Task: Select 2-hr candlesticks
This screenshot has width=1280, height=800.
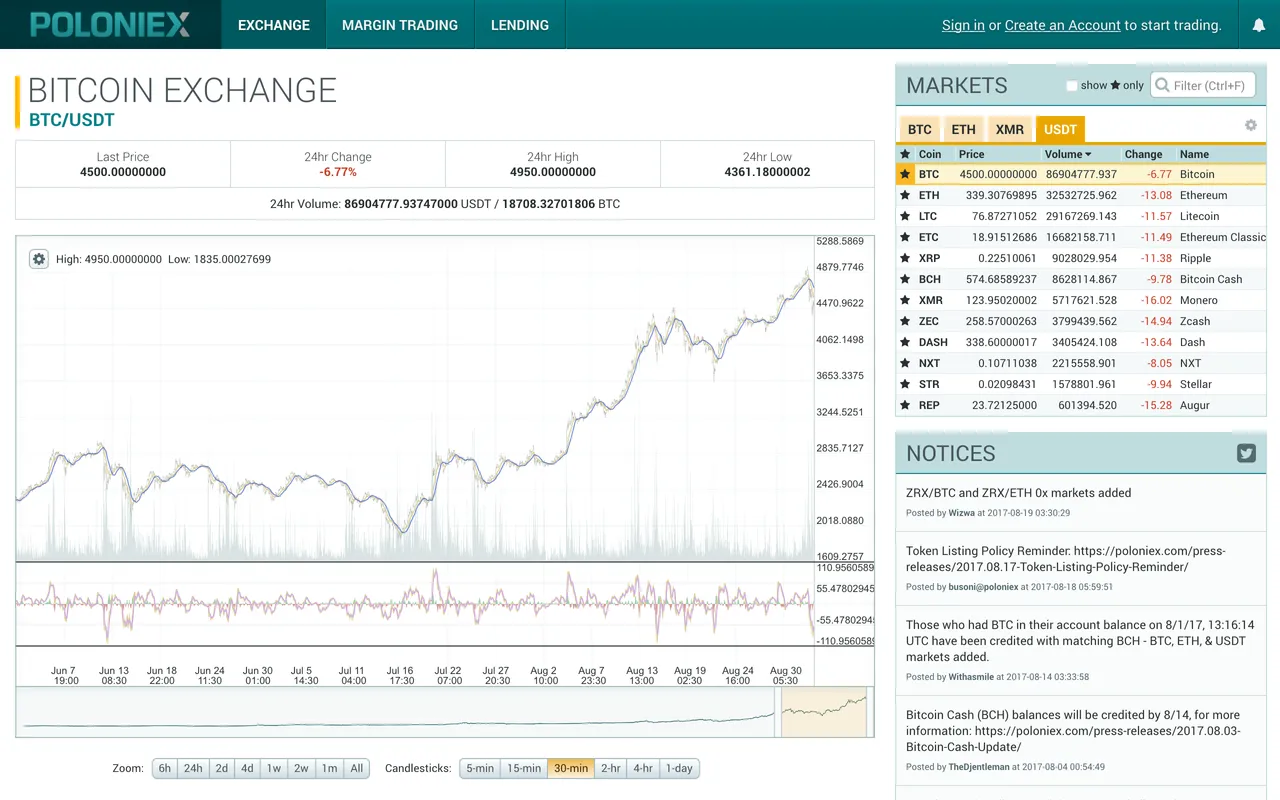Action: pos(610,768)
